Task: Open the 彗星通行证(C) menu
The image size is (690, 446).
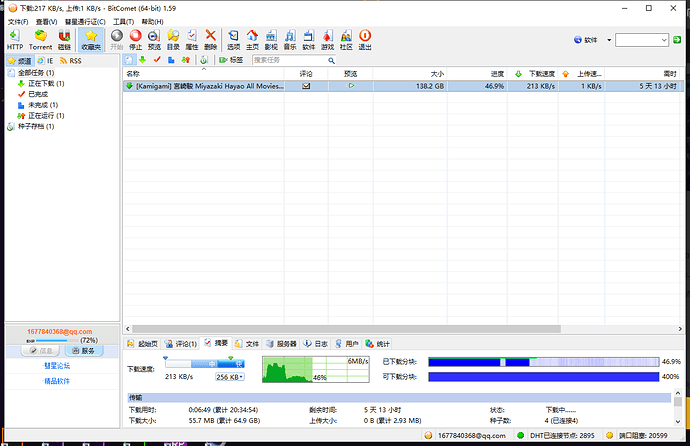Action: (85, 22)
